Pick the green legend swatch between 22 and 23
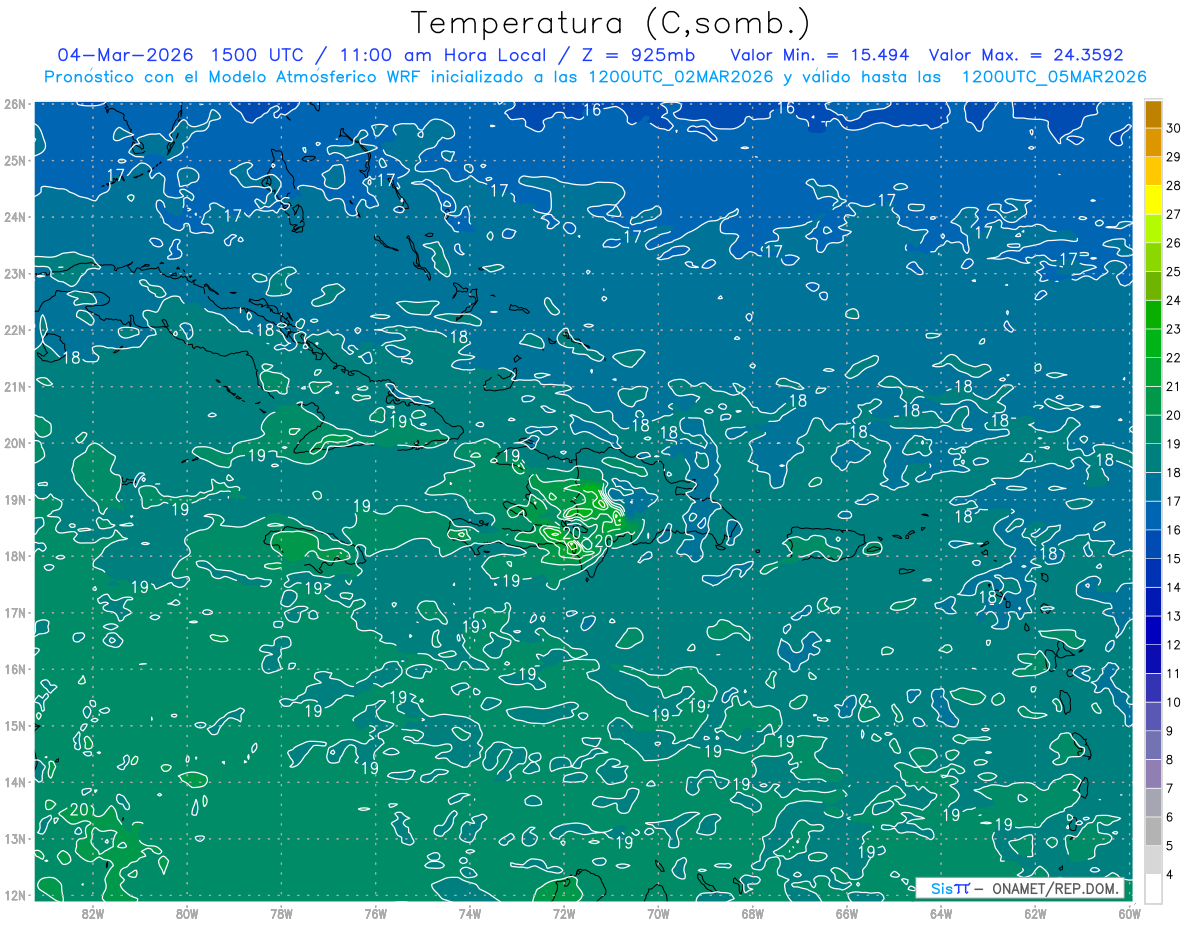This screenshot has height=927, width=1200. (1153, 343)
